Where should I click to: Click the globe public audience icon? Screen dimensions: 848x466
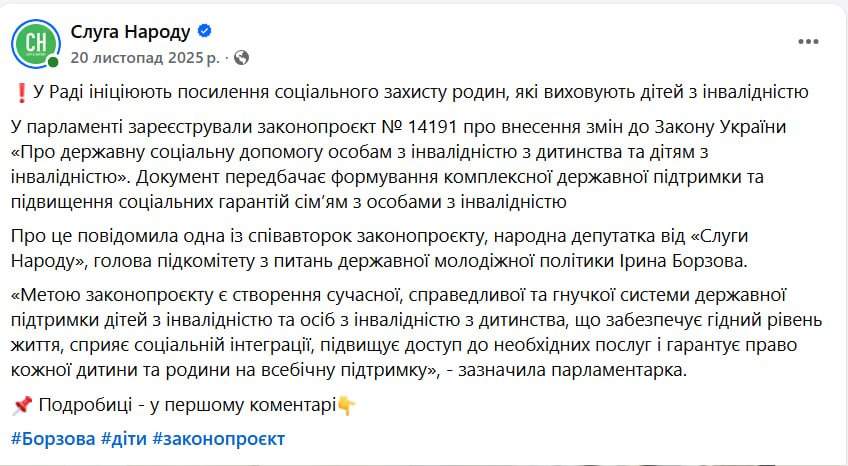[242, 57]
